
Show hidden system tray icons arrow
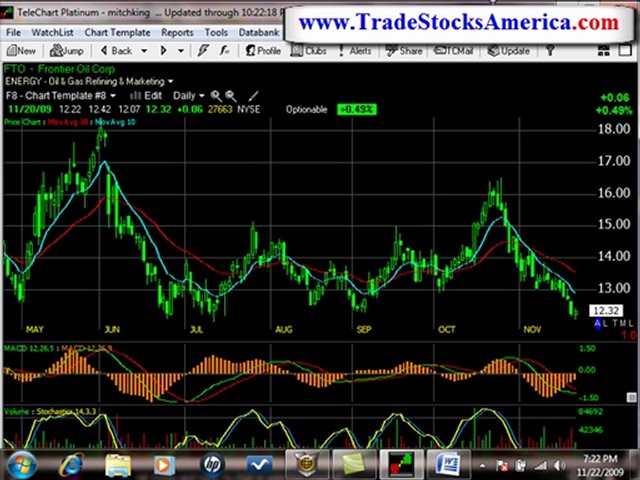[482, 466]
